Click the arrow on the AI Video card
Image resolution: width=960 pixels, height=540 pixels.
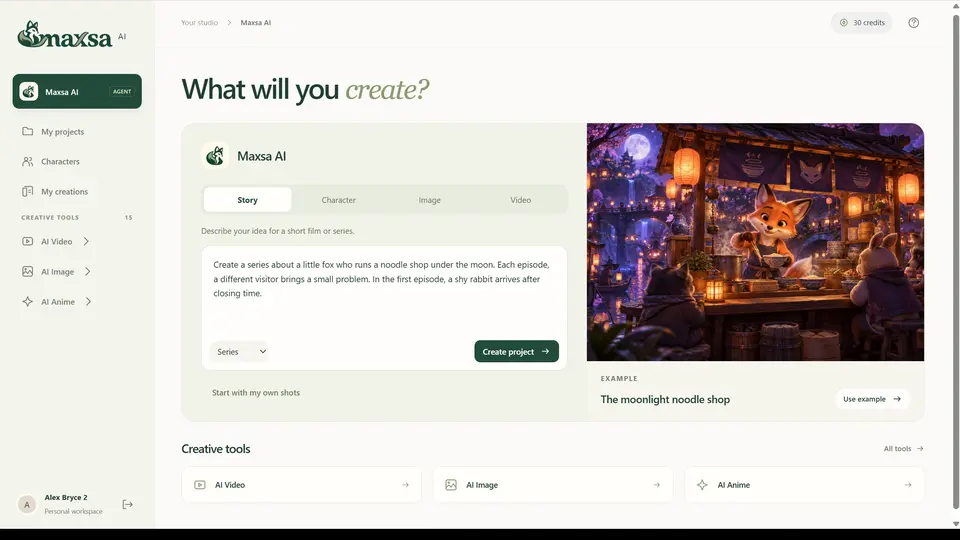[x=405, y=485]
